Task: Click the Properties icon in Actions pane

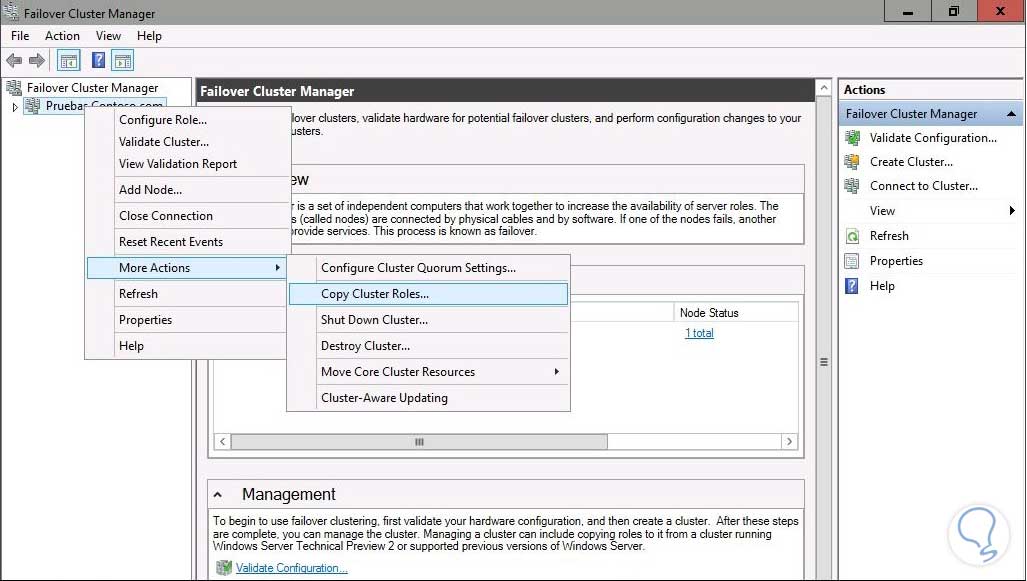Action: pos(852,261)
